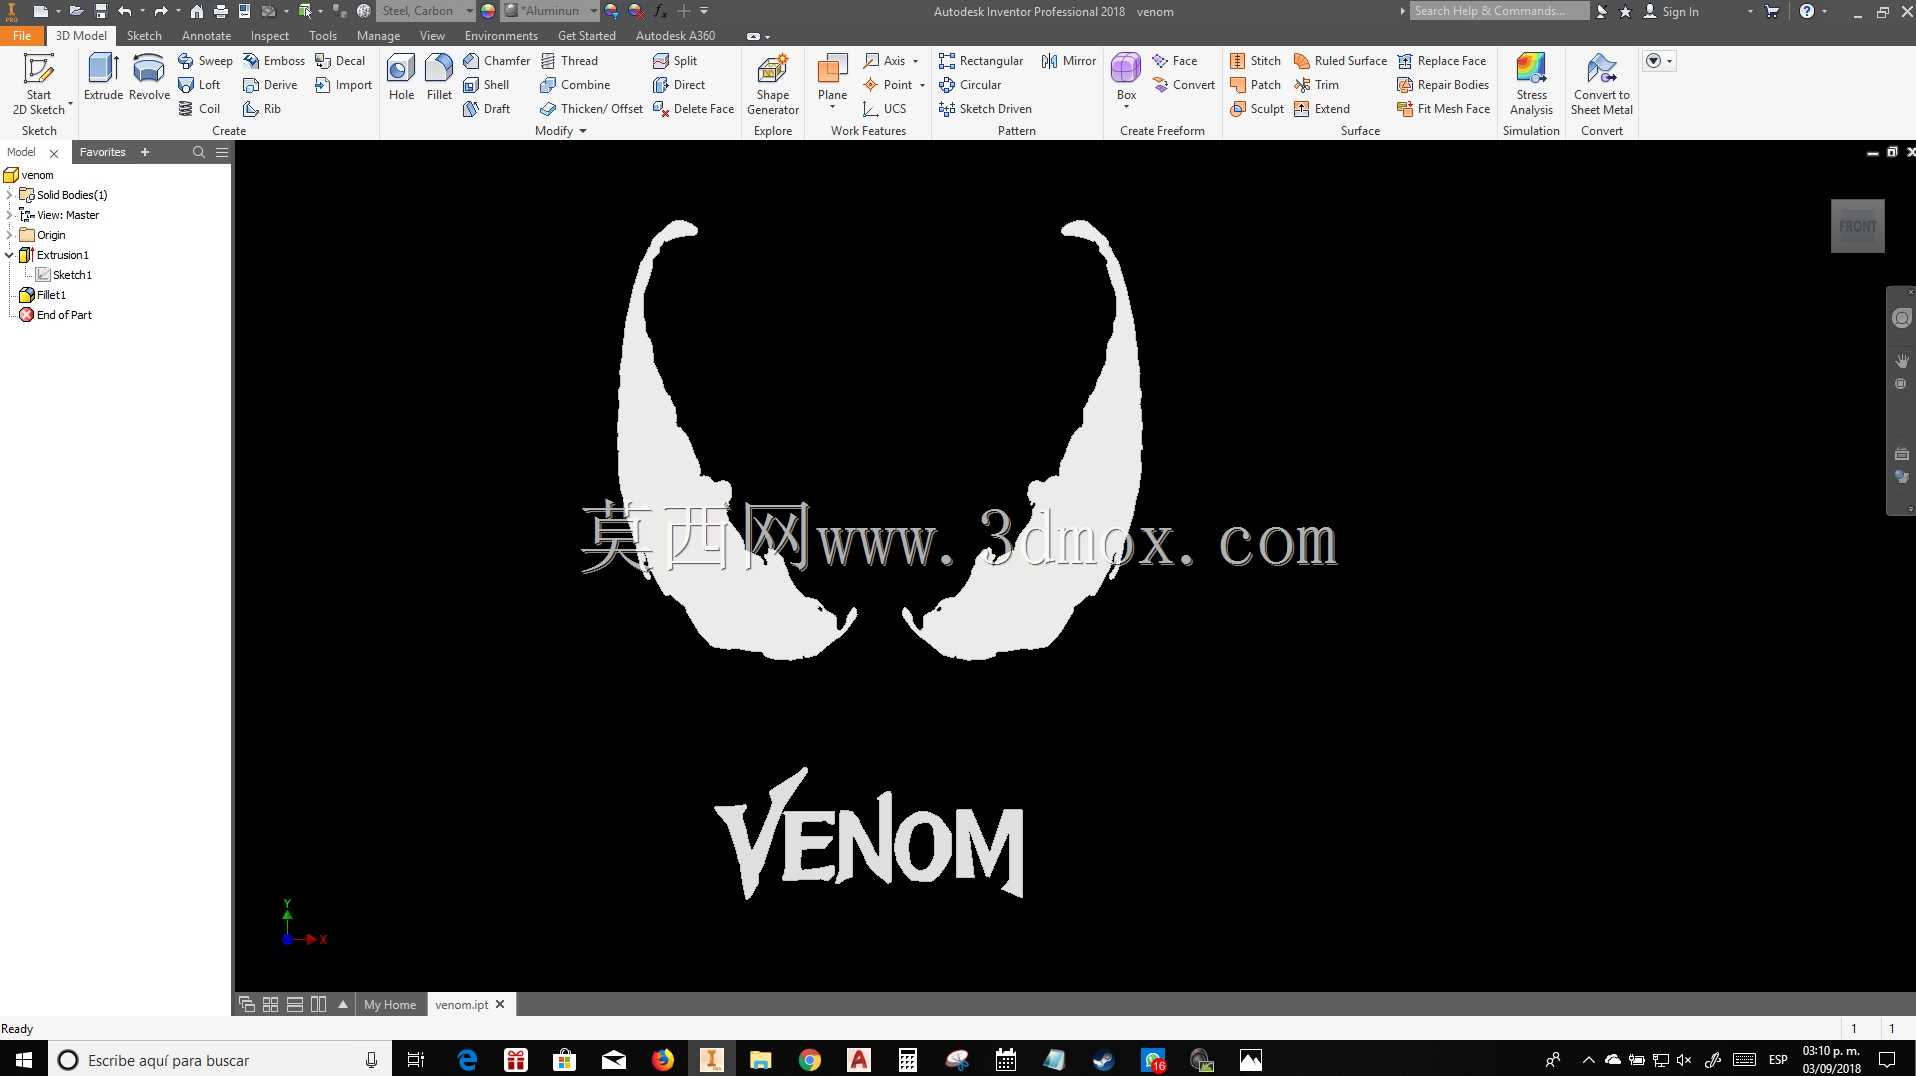Image resolution: width=1916 pixels, height=1076 pixels.
Task: Select the Repair Bodies tool
Action: pos(1443,85)
